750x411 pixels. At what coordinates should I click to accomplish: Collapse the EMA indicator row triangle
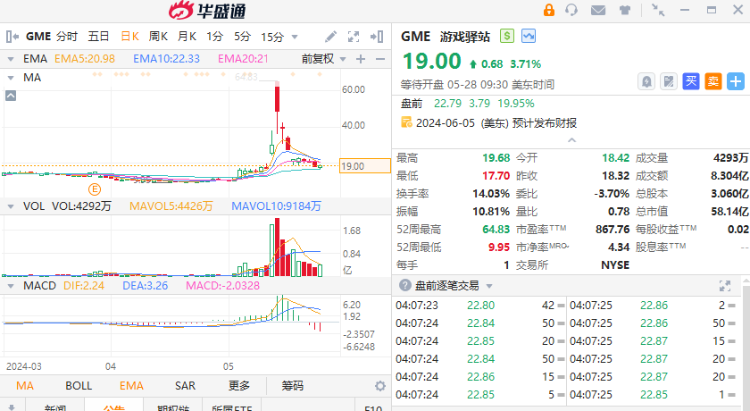click(11, 59)
